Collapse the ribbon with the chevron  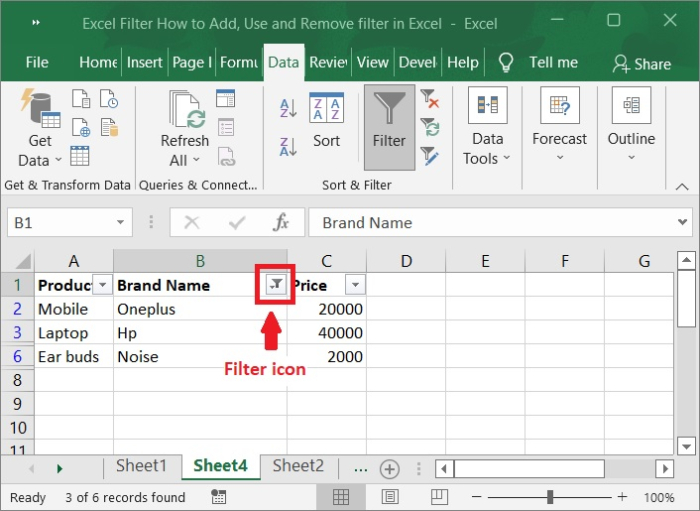[682, 187]
